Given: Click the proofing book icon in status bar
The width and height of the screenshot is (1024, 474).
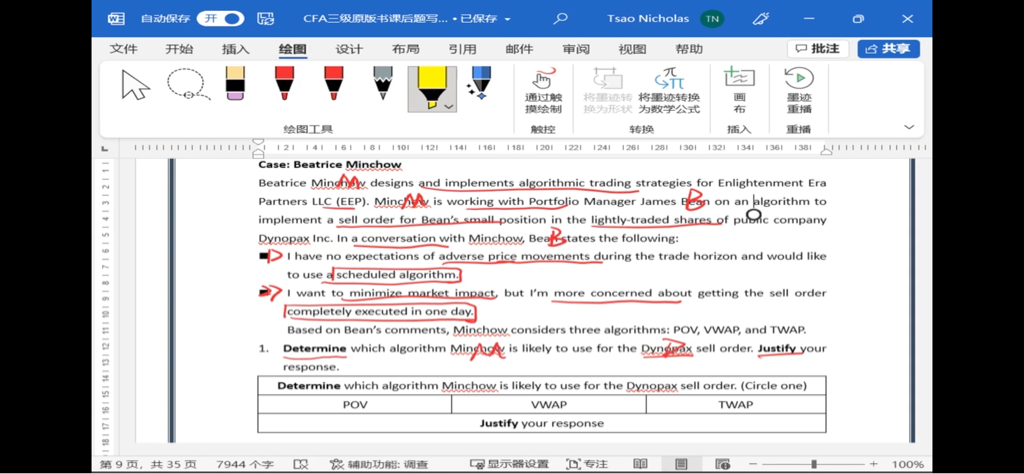Looking at the screenshot, I should pos(300,464).
